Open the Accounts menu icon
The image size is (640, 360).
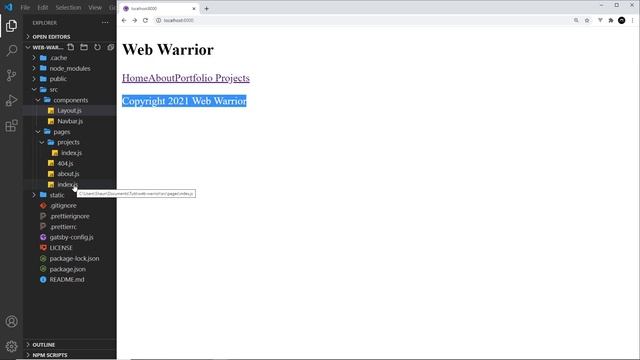coord(11,322)
